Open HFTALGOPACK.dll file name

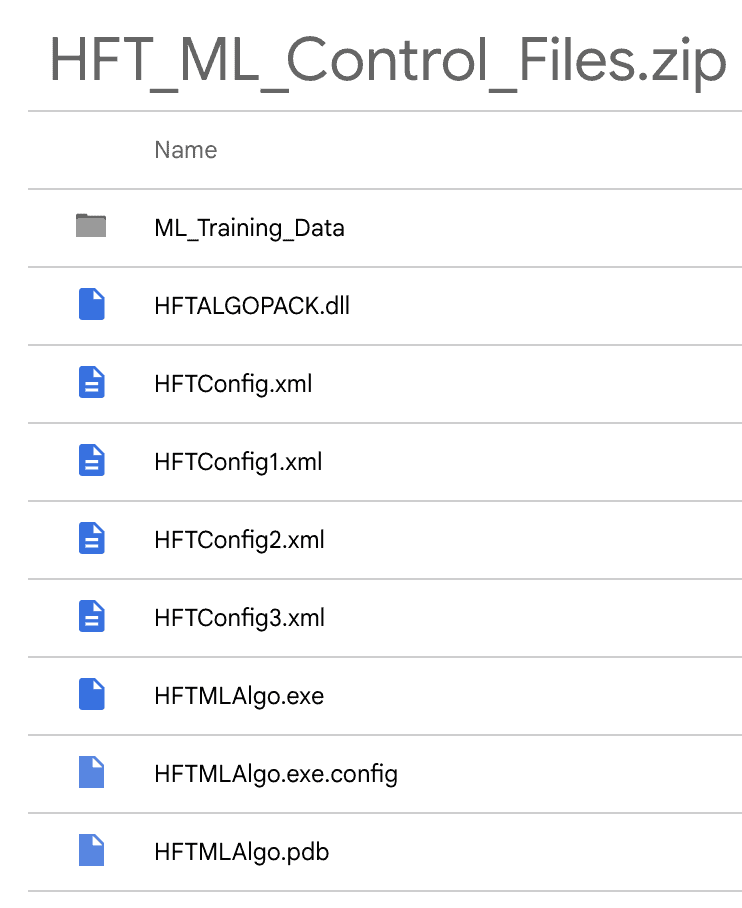coord(251,306)
